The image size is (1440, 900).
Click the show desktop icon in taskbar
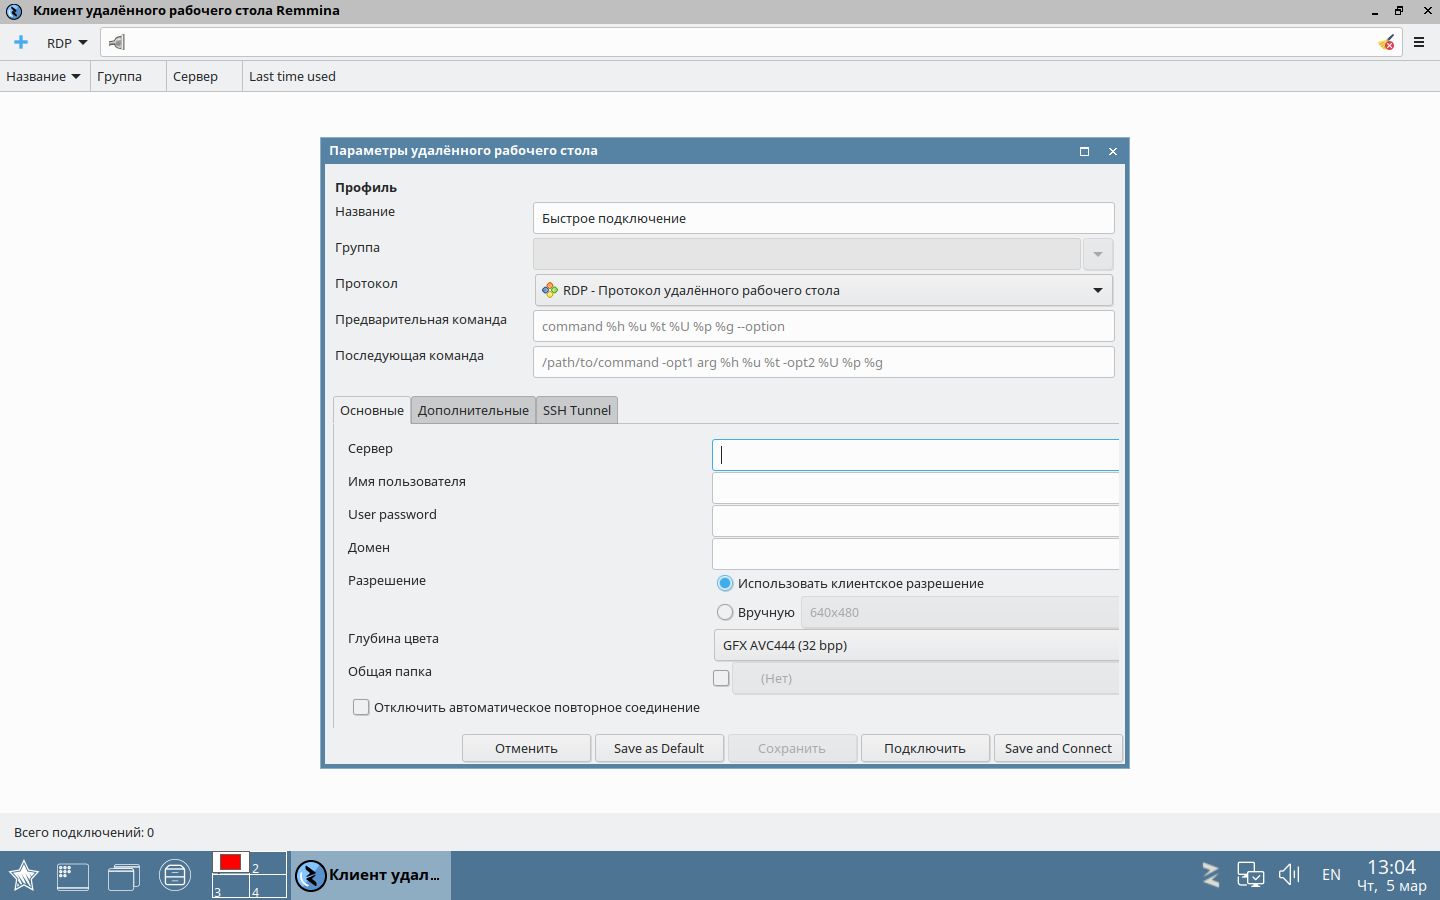pos(72,876)
